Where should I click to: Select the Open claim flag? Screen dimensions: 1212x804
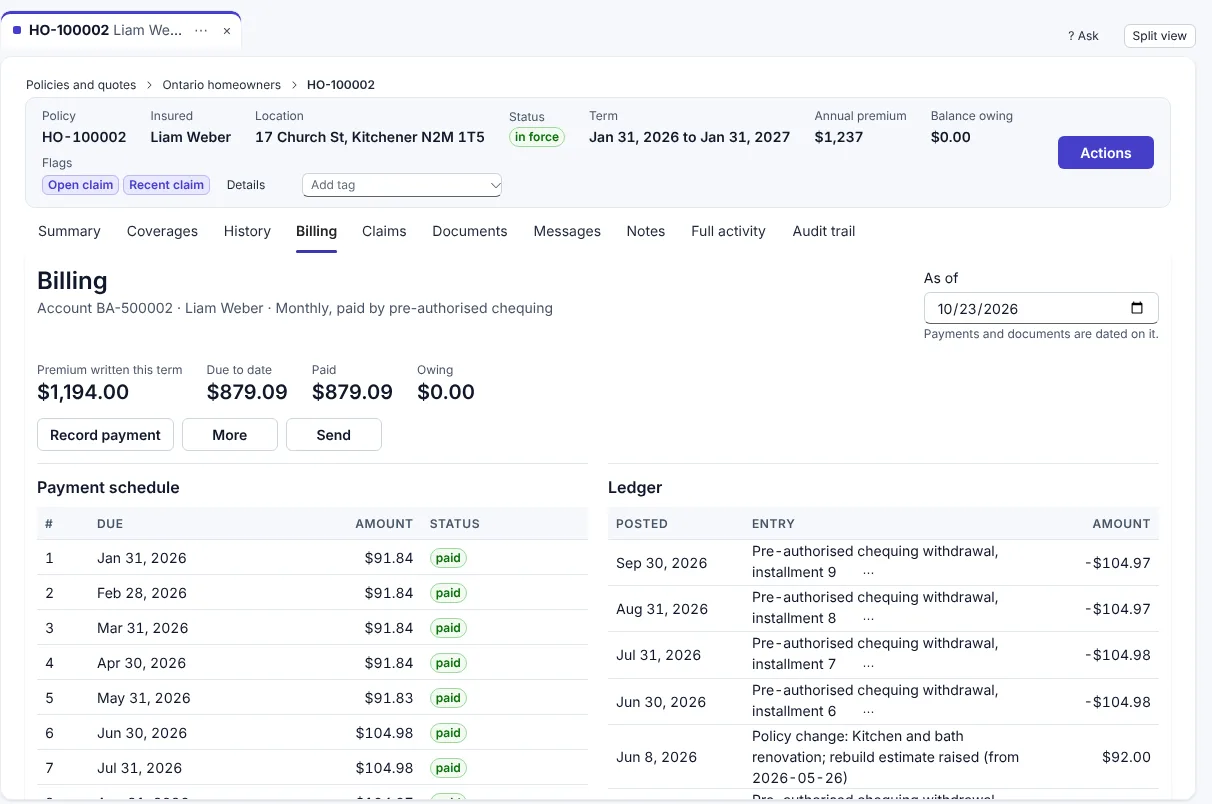coord(81,185)
